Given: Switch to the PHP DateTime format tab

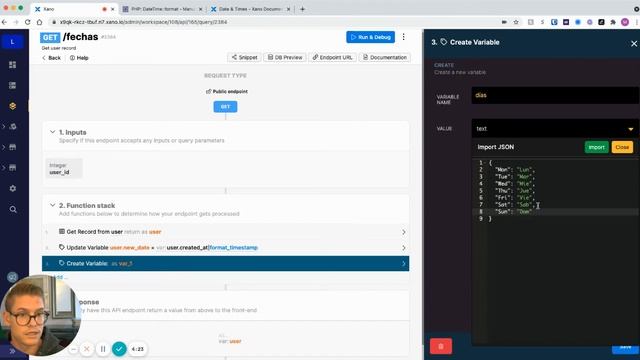Looking at the screenshot, I should (x=163, y=9).
